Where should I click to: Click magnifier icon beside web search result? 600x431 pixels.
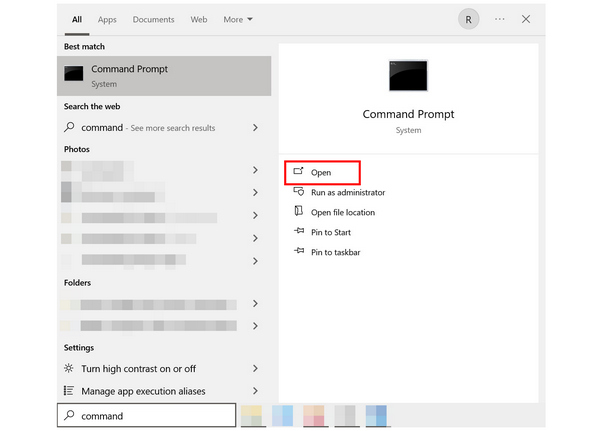click(x=69, y=127)
